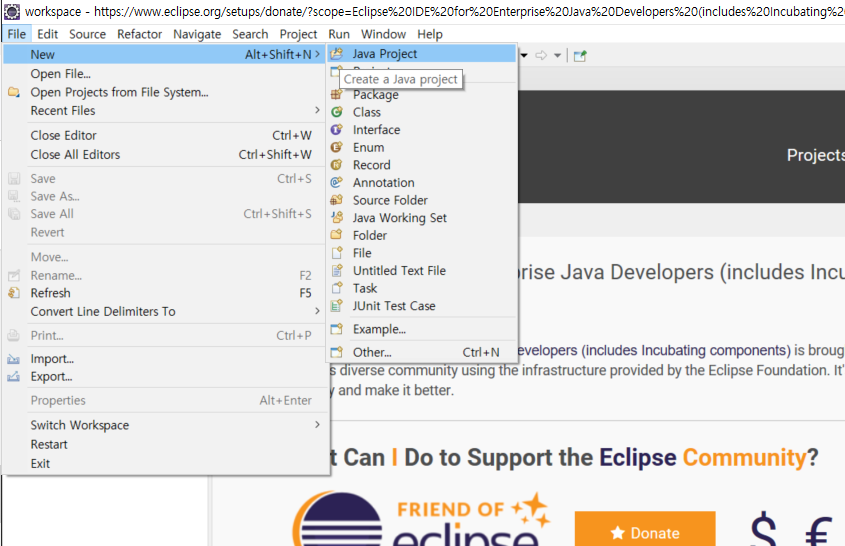Open the Help menu

tap(430, 34)
